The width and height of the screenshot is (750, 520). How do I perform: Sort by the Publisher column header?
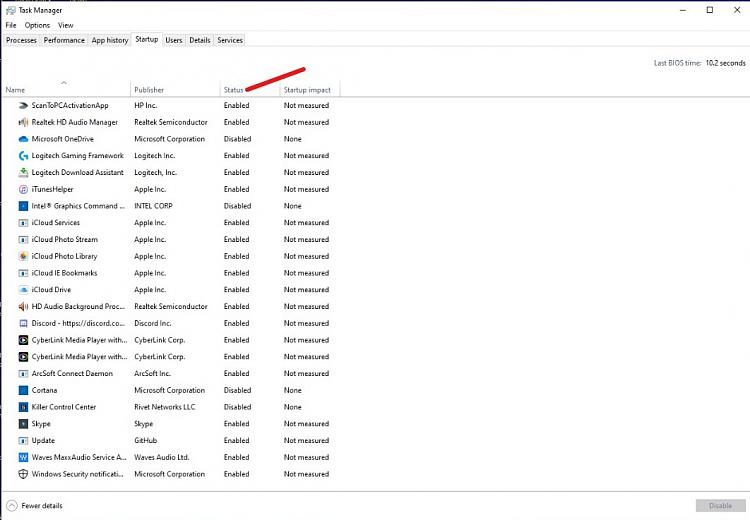[x=149, y=90]
